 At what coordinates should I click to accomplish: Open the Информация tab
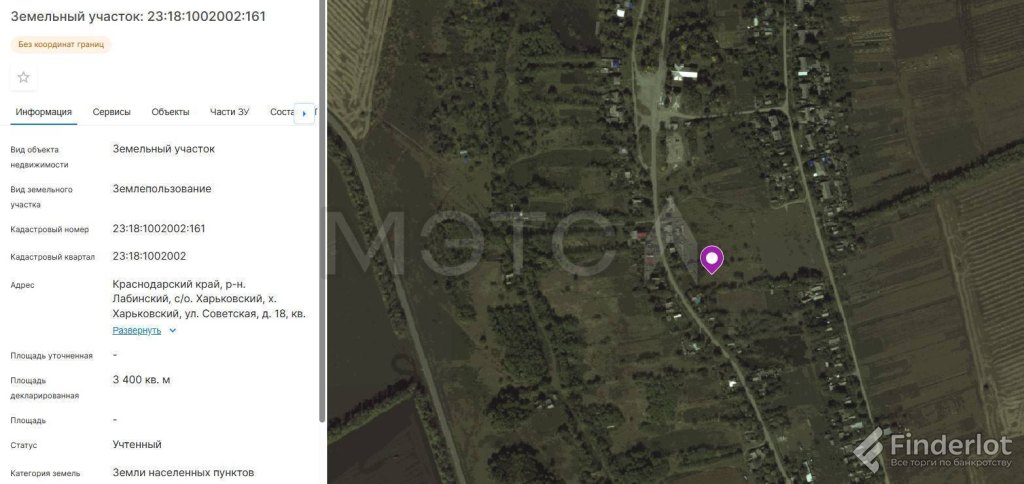tap(44, 112)
